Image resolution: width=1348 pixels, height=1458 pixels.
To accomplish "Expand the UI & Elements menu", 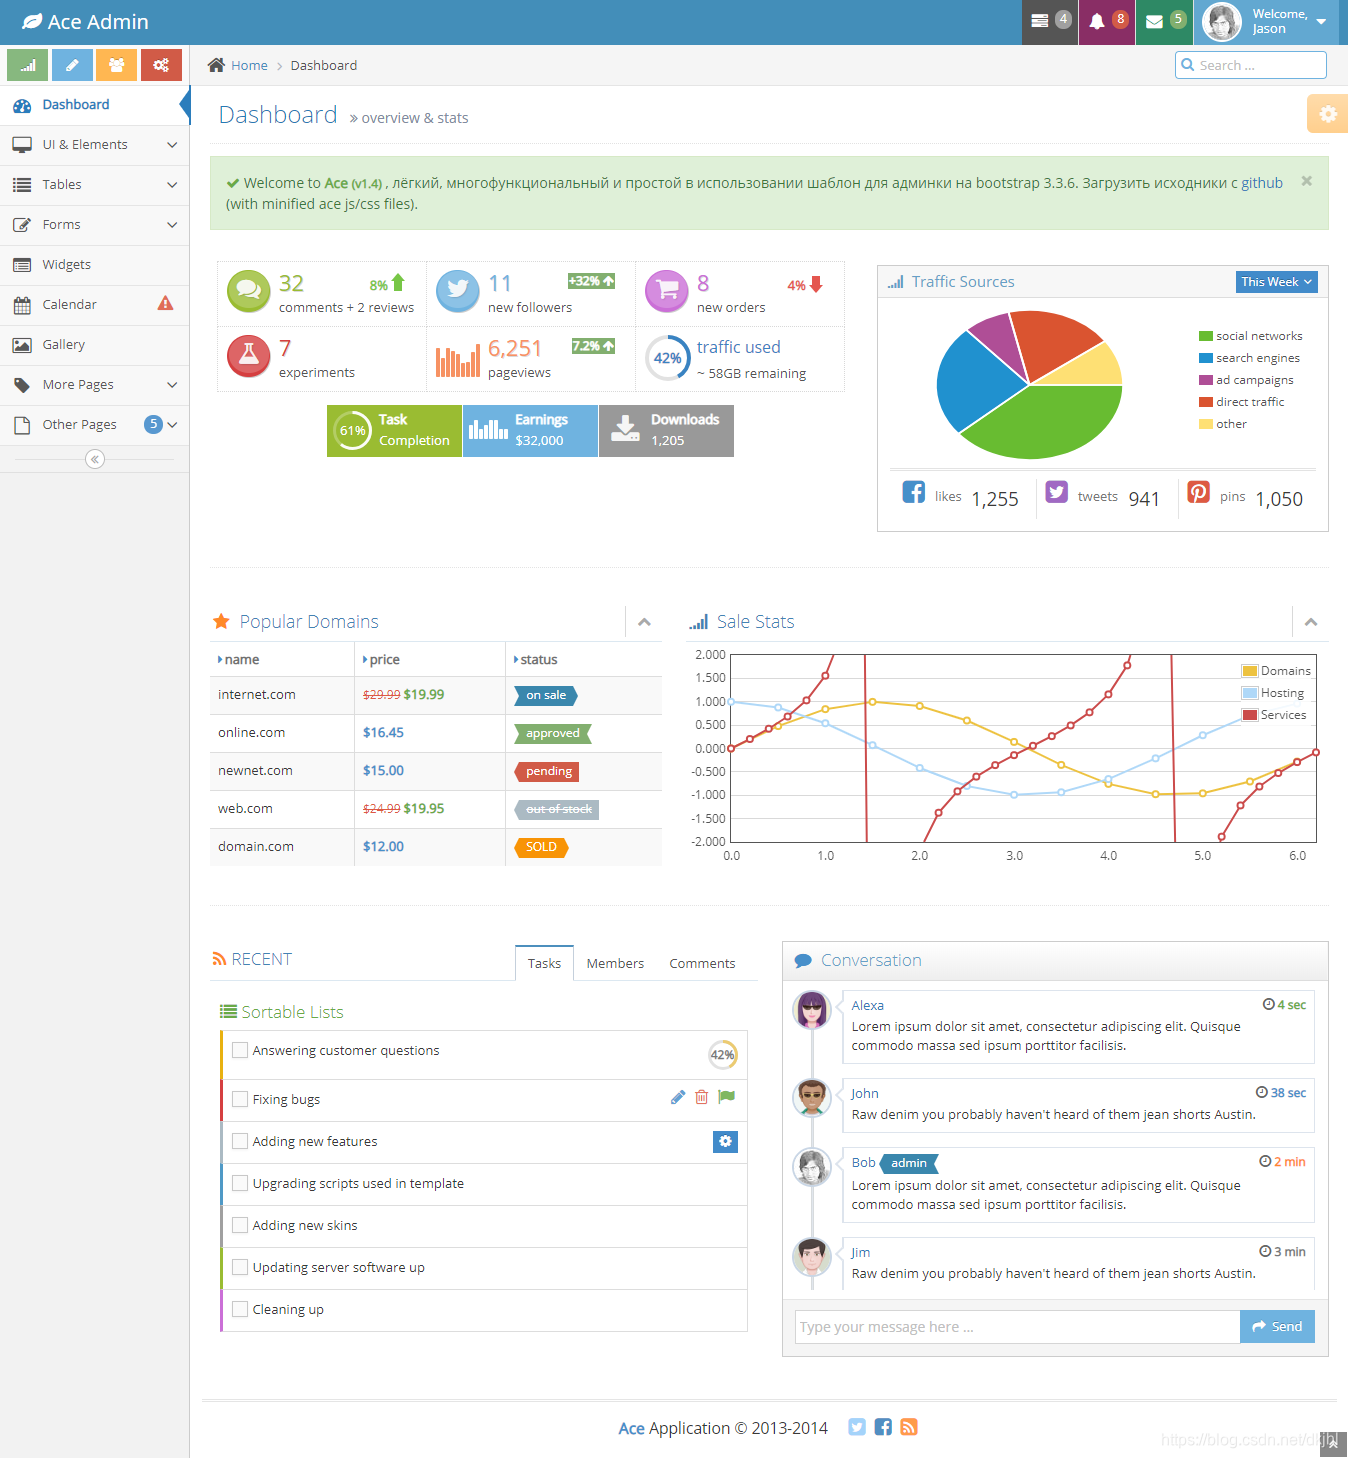I will point(94,145).
